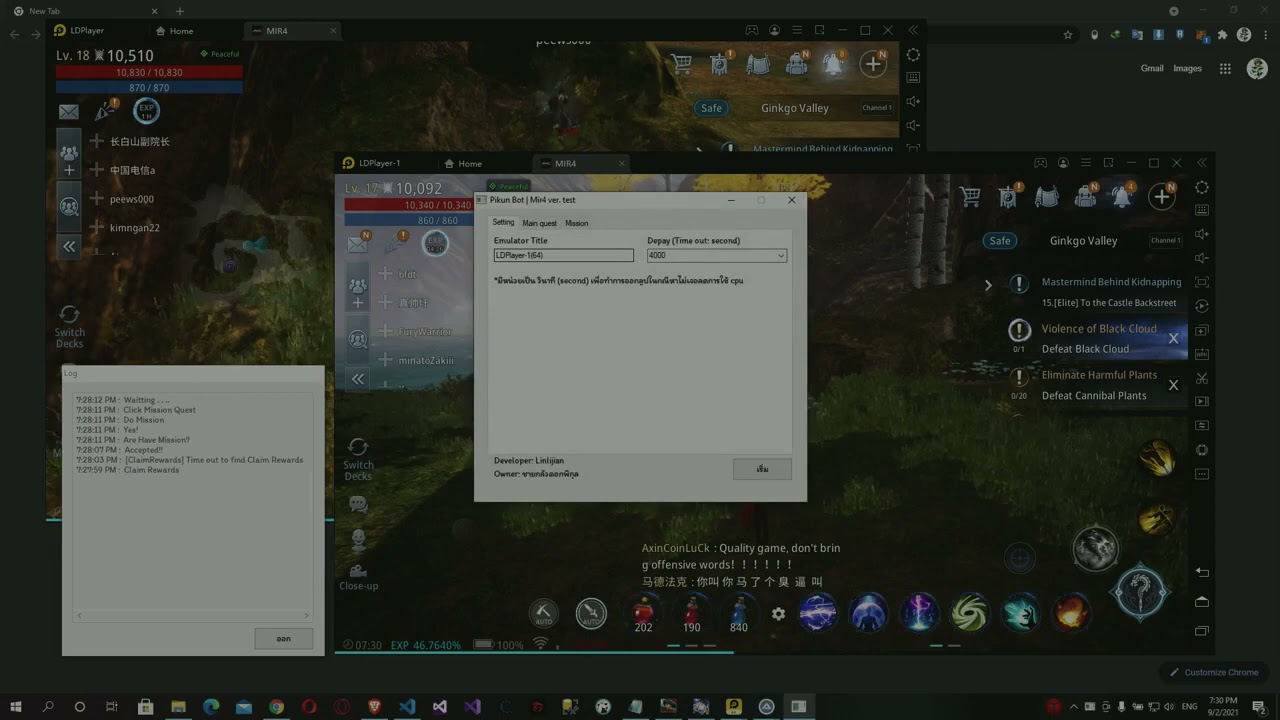Collapse the party panel in LDPlayer-1
This screenshot has width=1280, height=720.
point(358,379)
